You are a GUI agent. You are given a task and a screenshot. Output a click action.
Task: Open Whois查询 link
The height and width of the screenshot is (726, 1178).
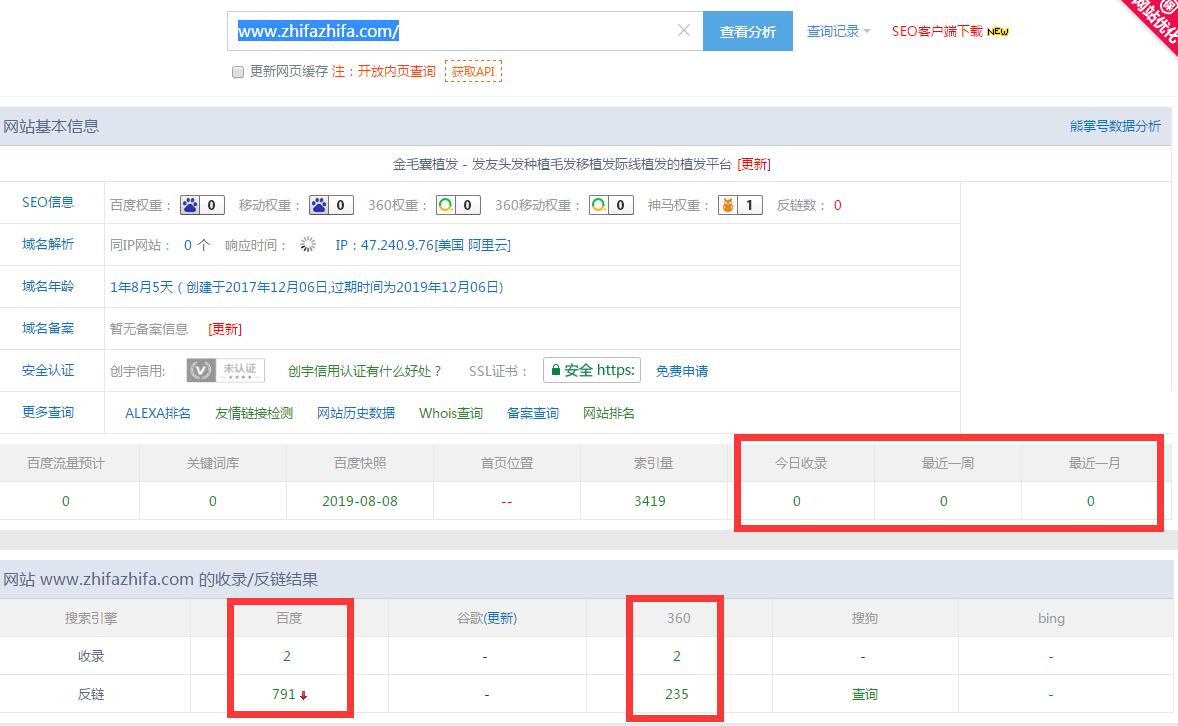coord(451,413)
